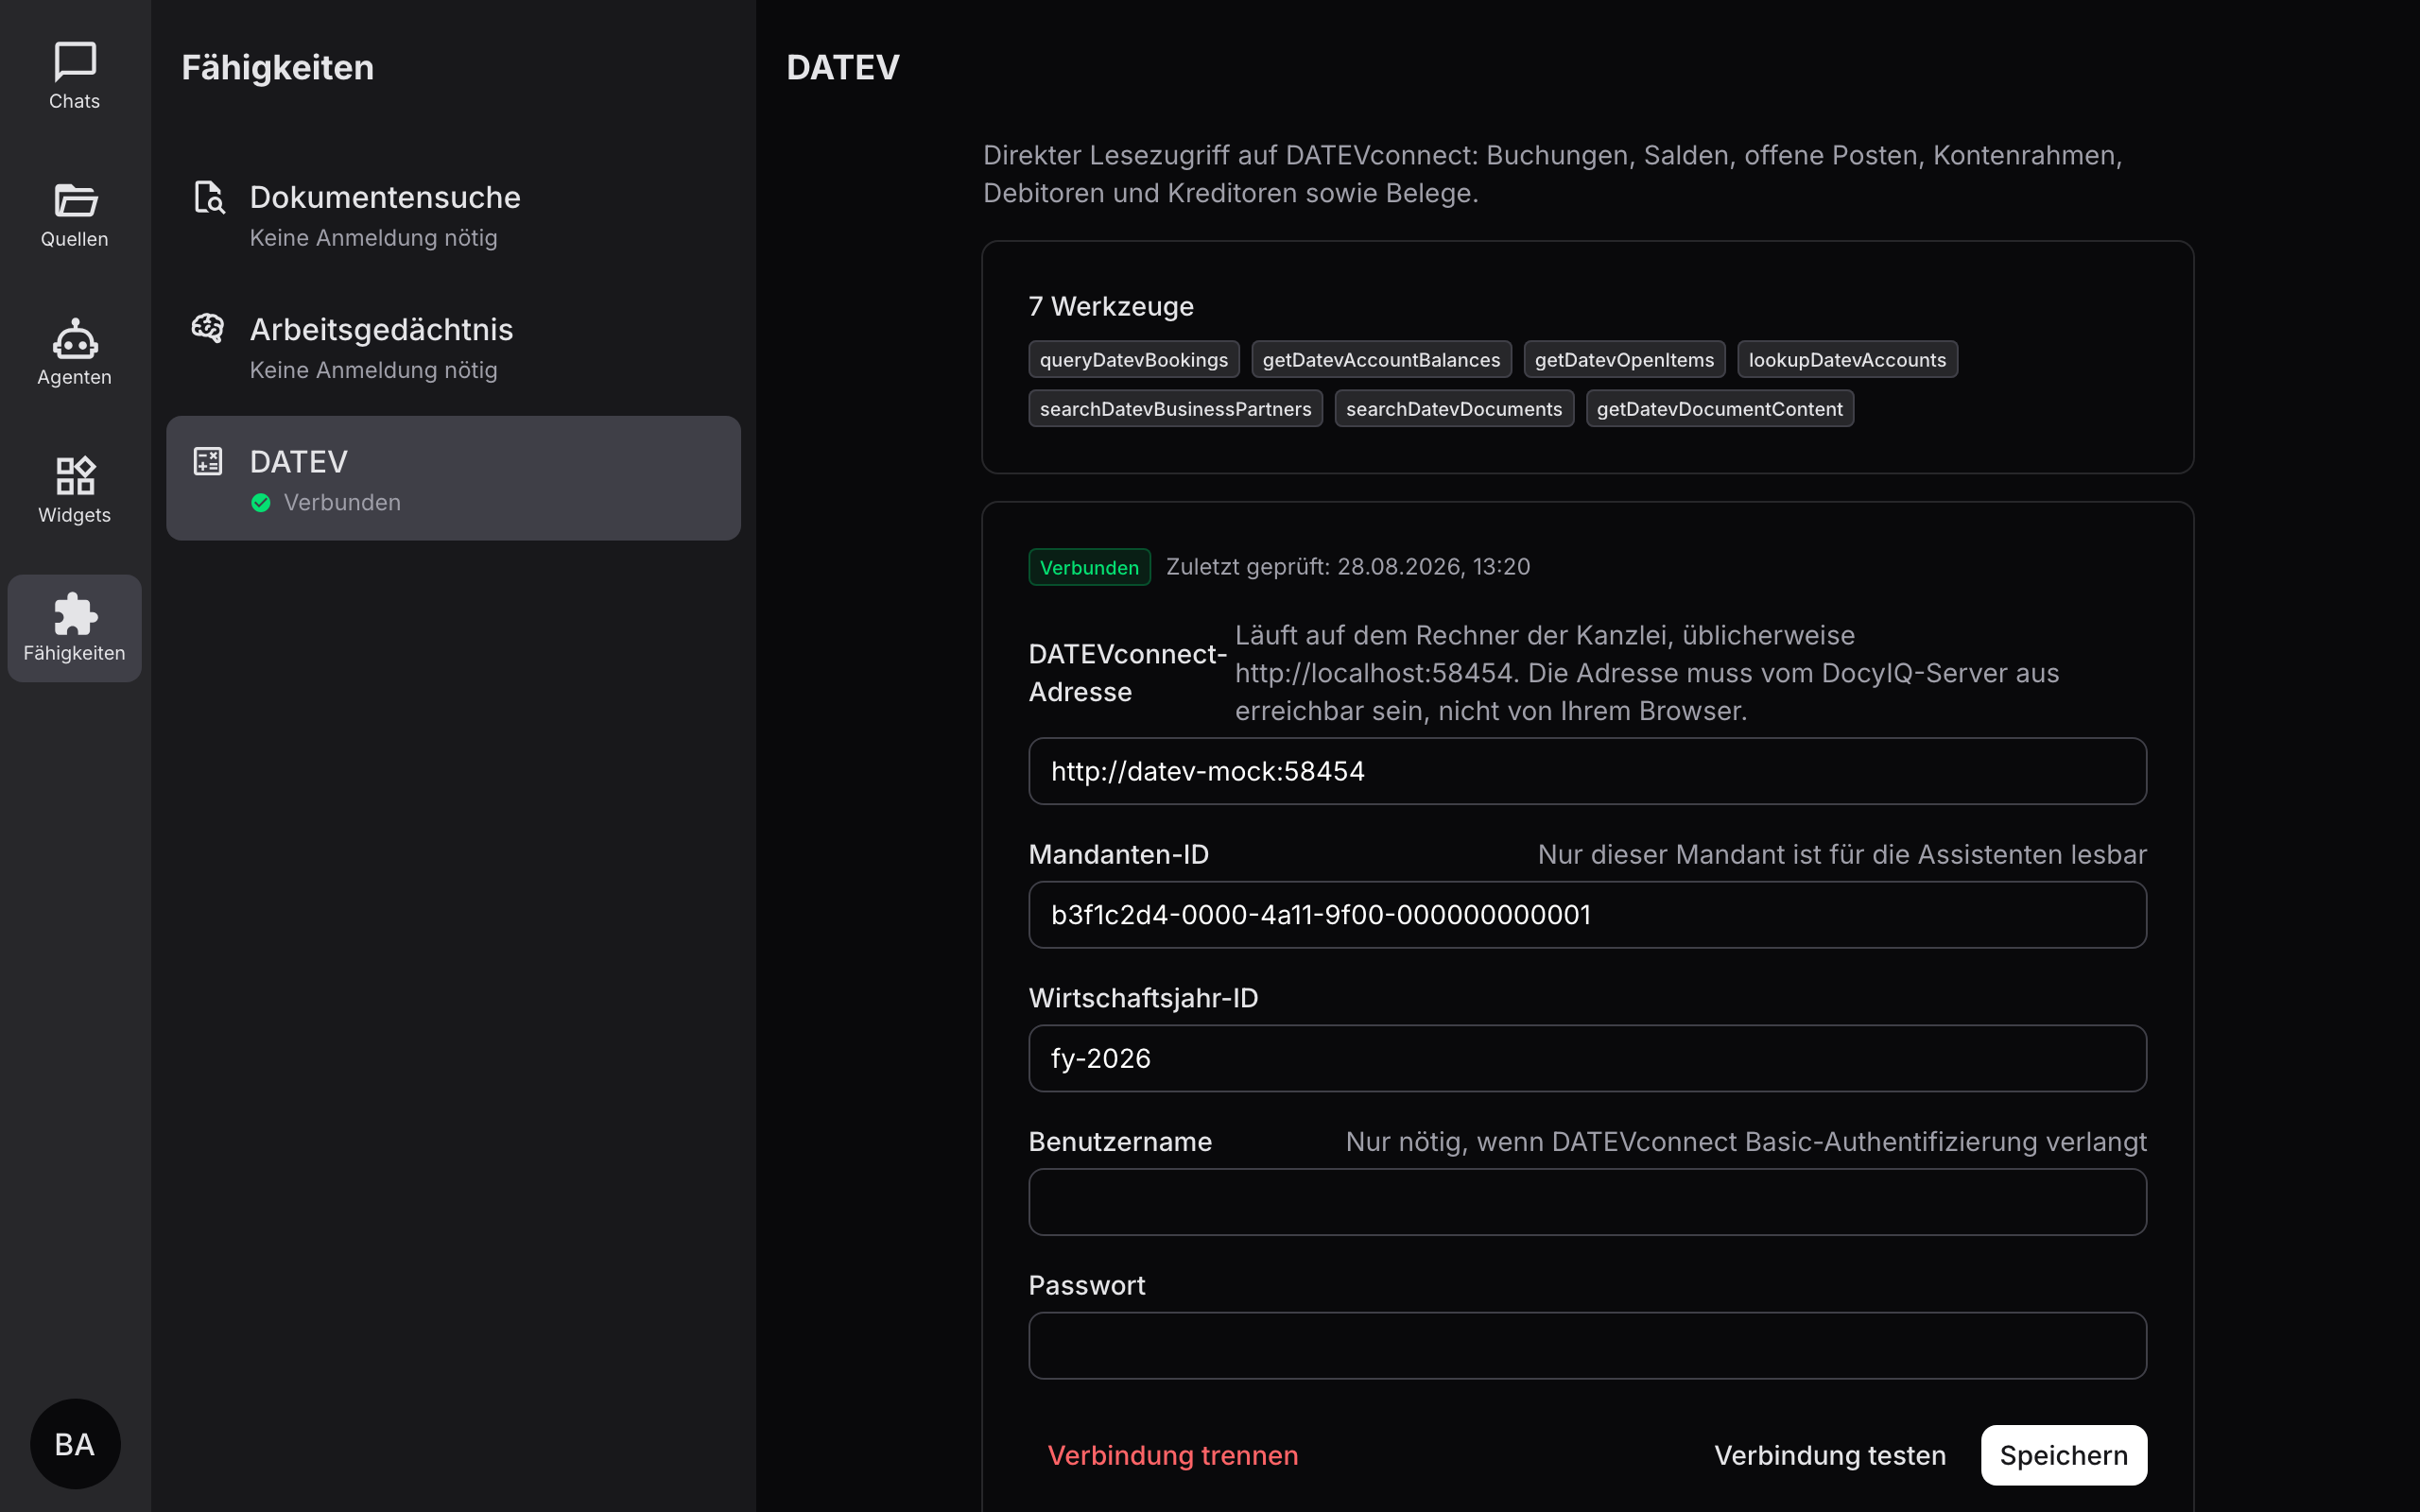Select the DATEV skill entry
This screenshot has height=1512, width=2420.
[x=453, y=478]
